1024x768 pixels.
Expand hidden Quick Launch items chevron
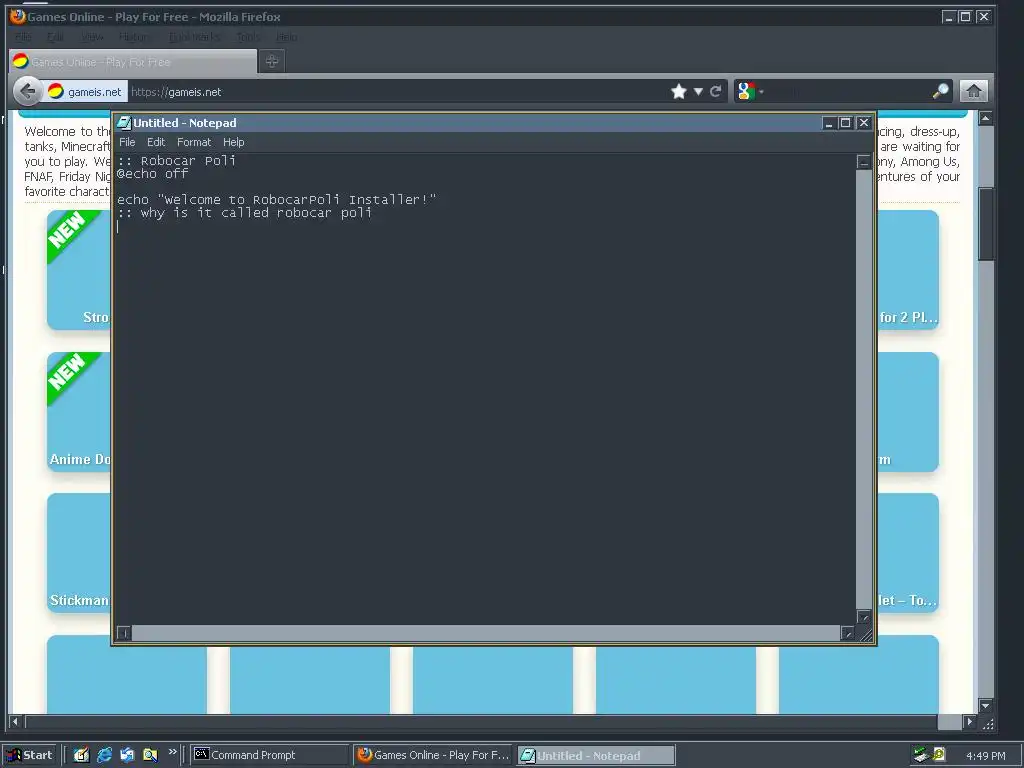click(x=172, y=752)
